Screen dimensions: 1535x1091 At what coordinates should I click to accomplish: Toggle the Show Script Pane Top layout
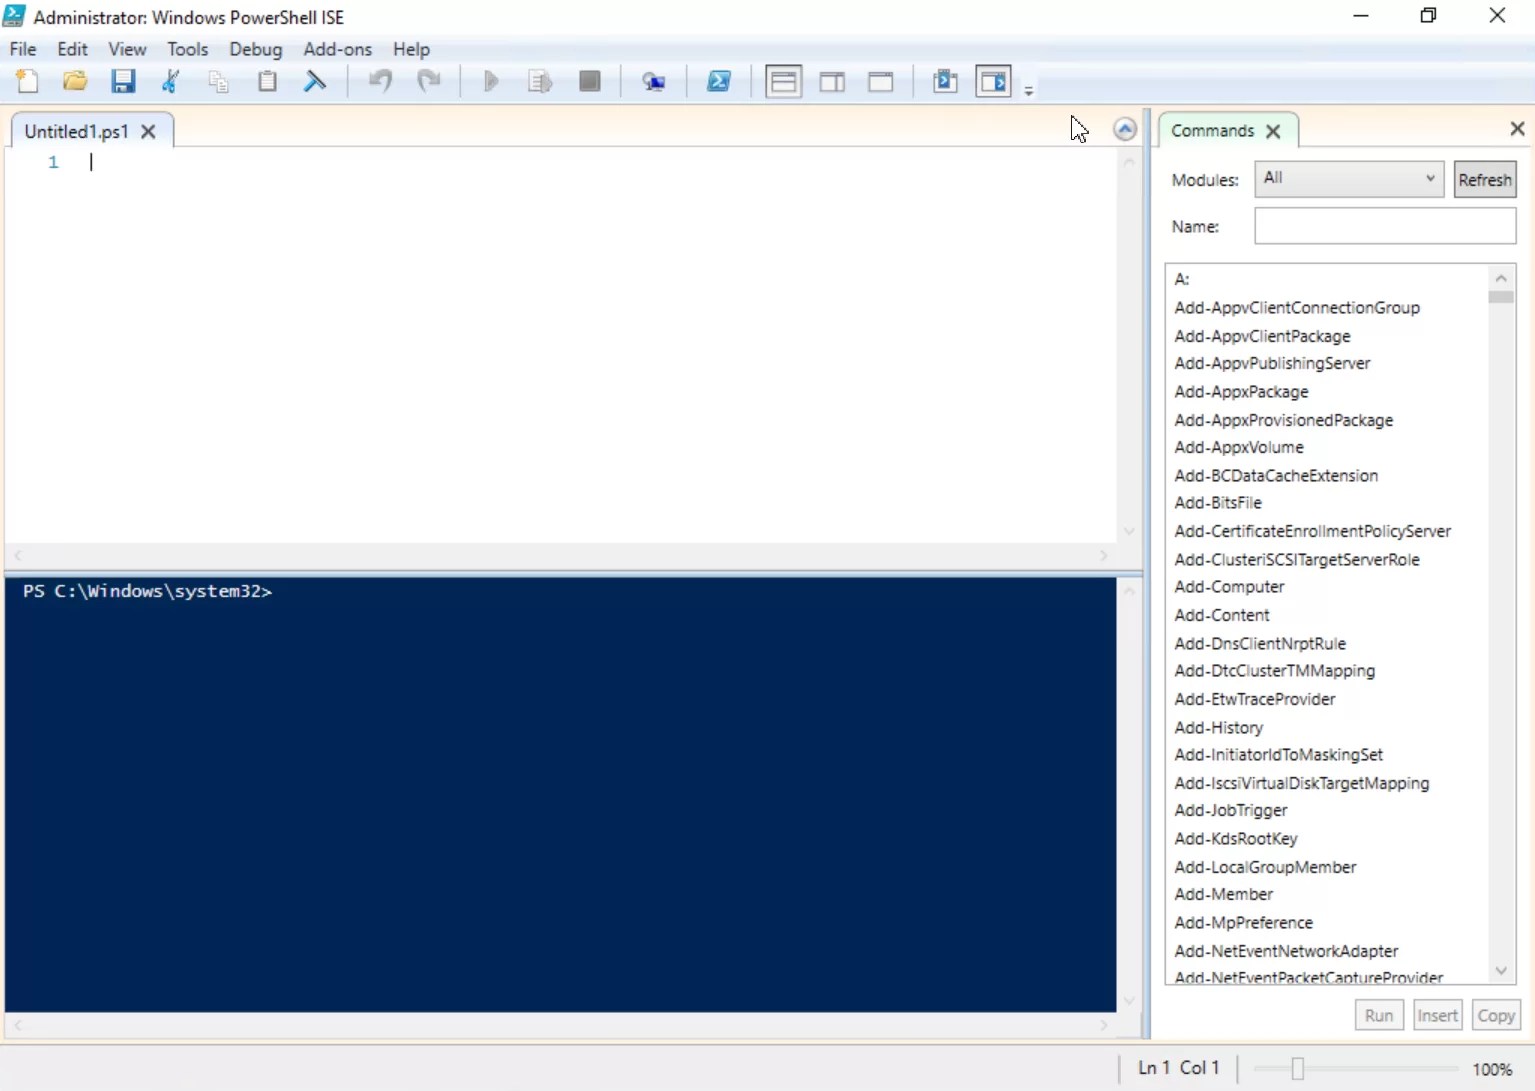783,81
